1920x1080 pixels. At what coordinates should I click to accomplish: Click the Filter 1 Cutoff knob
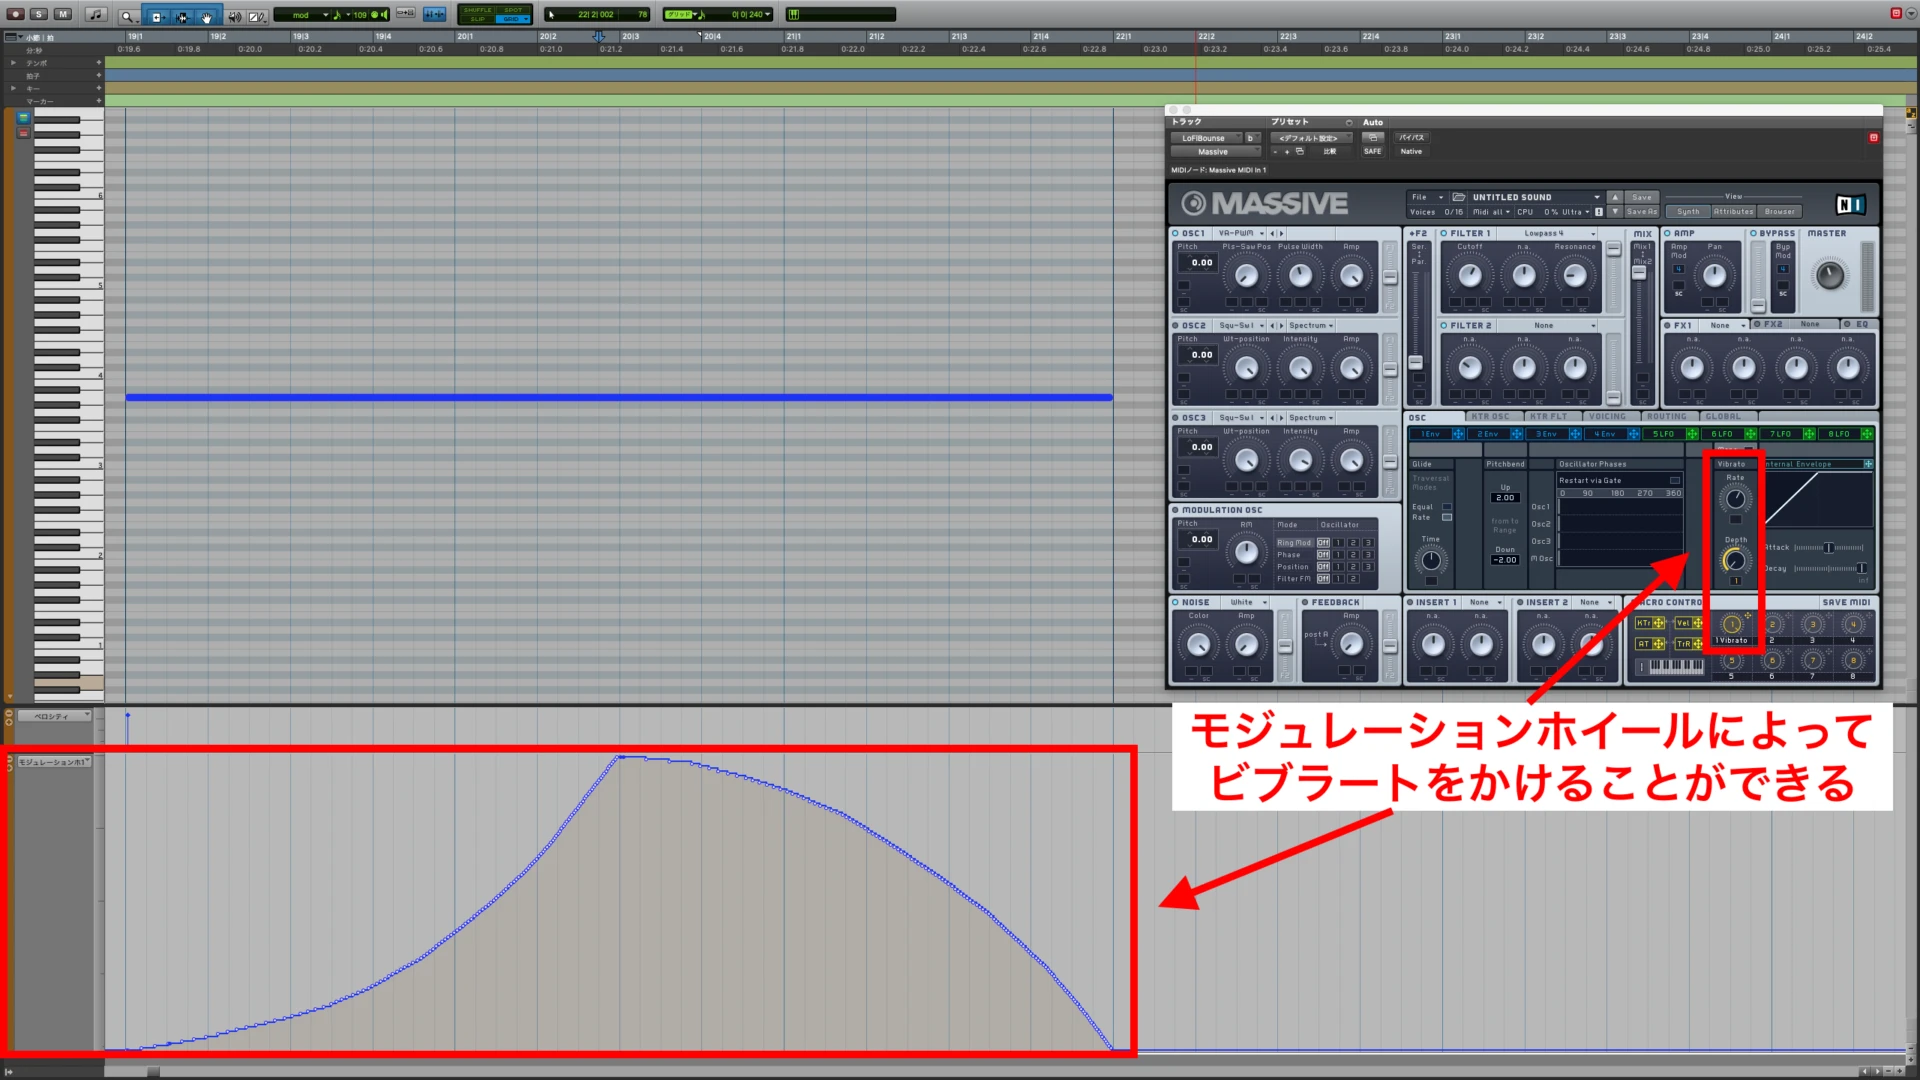1470,275
